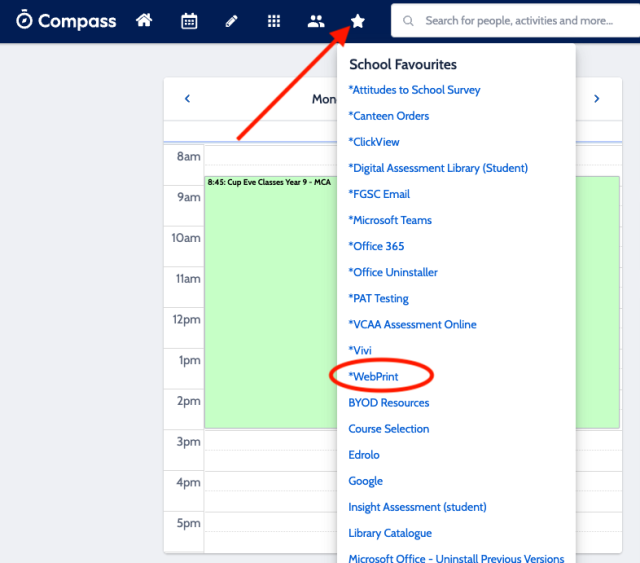Open Library Catalogue link
The height and width of the screenshot is (563, 640).
point(390,533)
